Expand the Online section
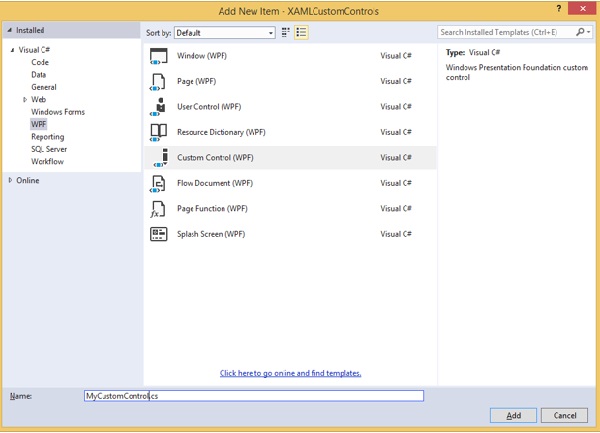The height and width of the screenshot is (433, 600). pos(10,180)
